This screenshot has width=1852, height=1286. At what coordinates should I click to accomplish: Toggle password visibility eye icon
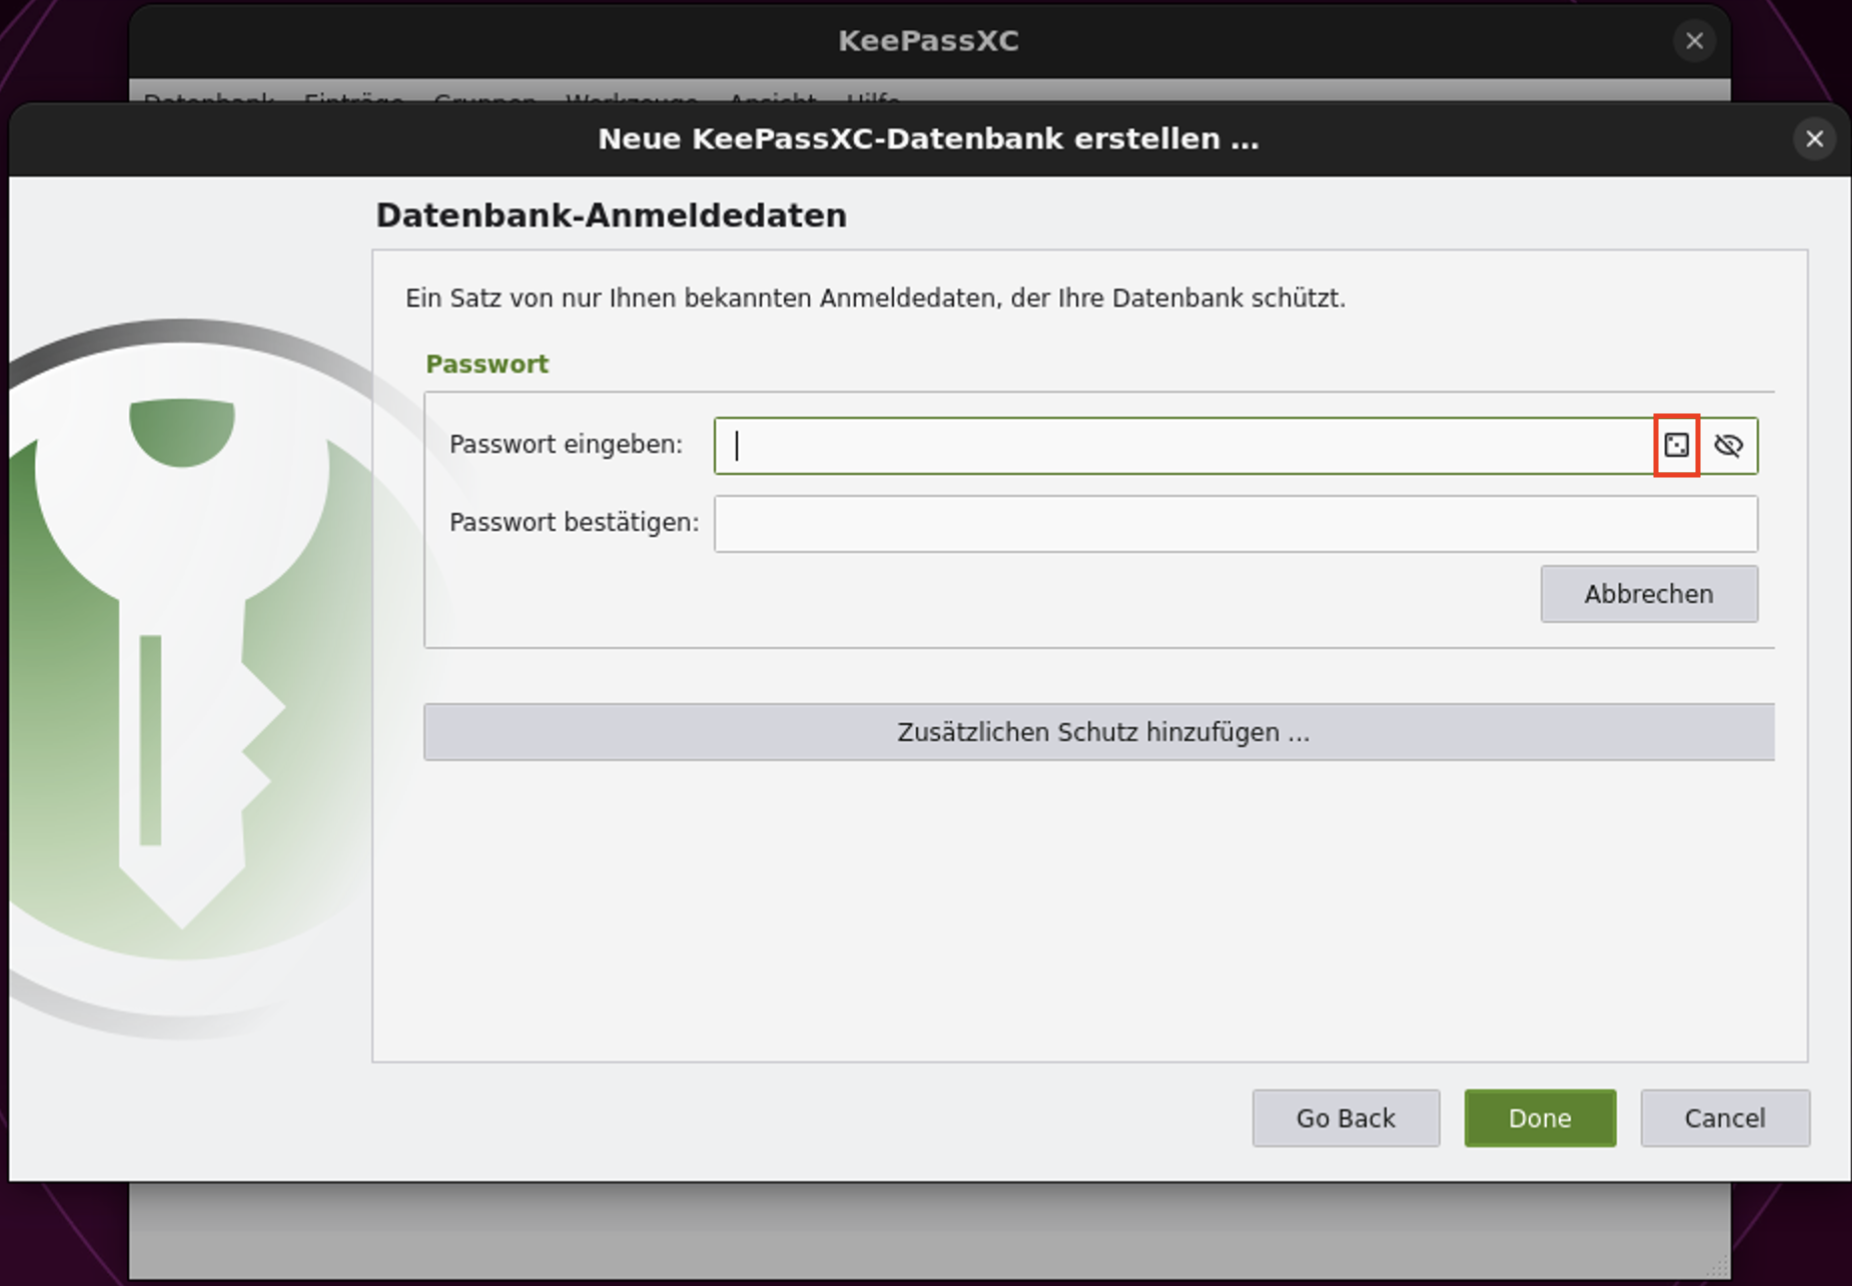[1729, 445]
